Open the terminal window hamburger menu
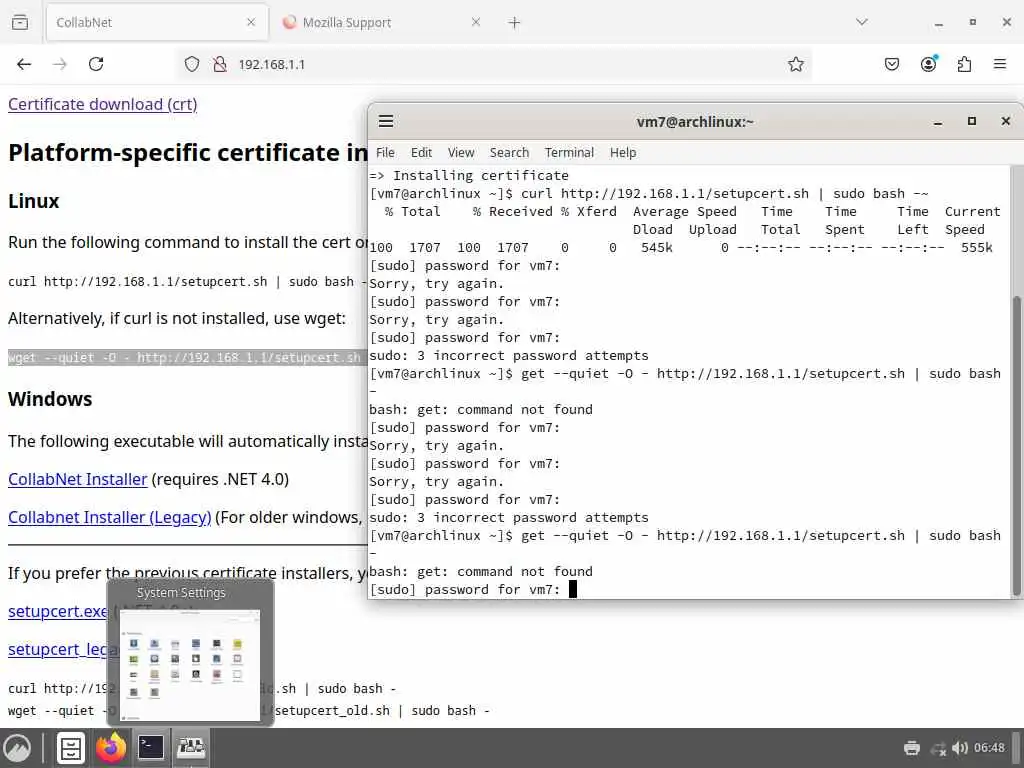Image resolution: width=1024 pixels, height=768 pixels. (x=386, y=121)
